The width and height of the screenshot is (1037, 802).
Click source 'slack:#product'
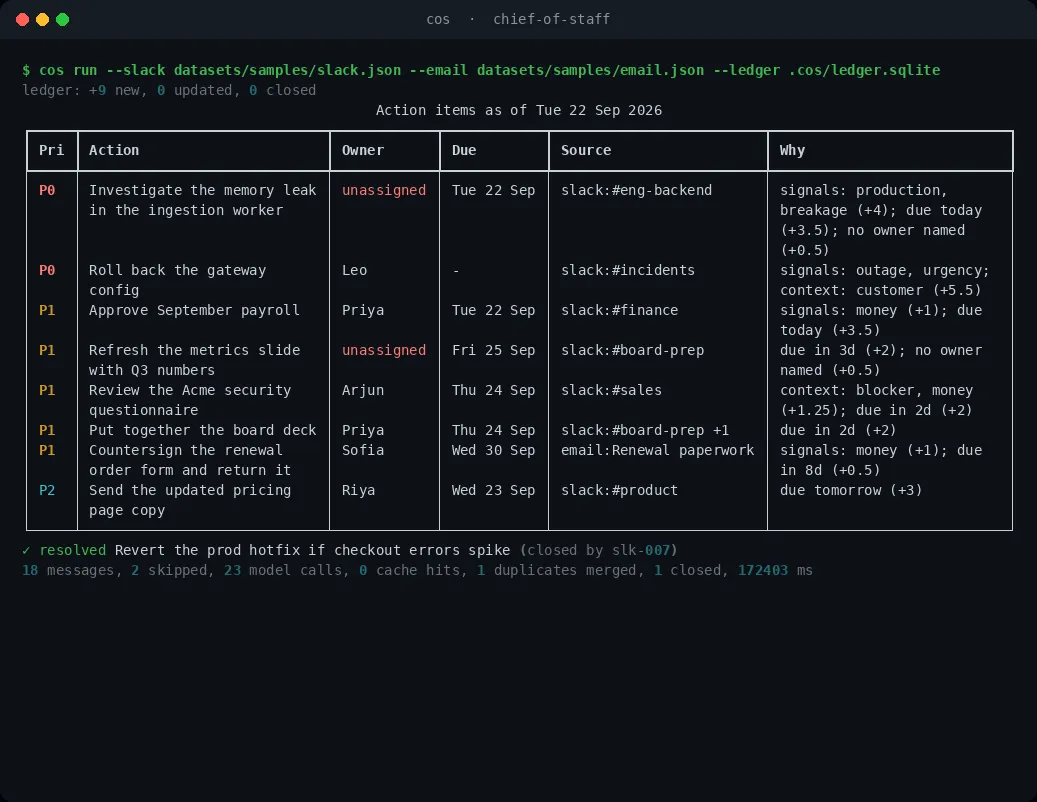[619, 491]
